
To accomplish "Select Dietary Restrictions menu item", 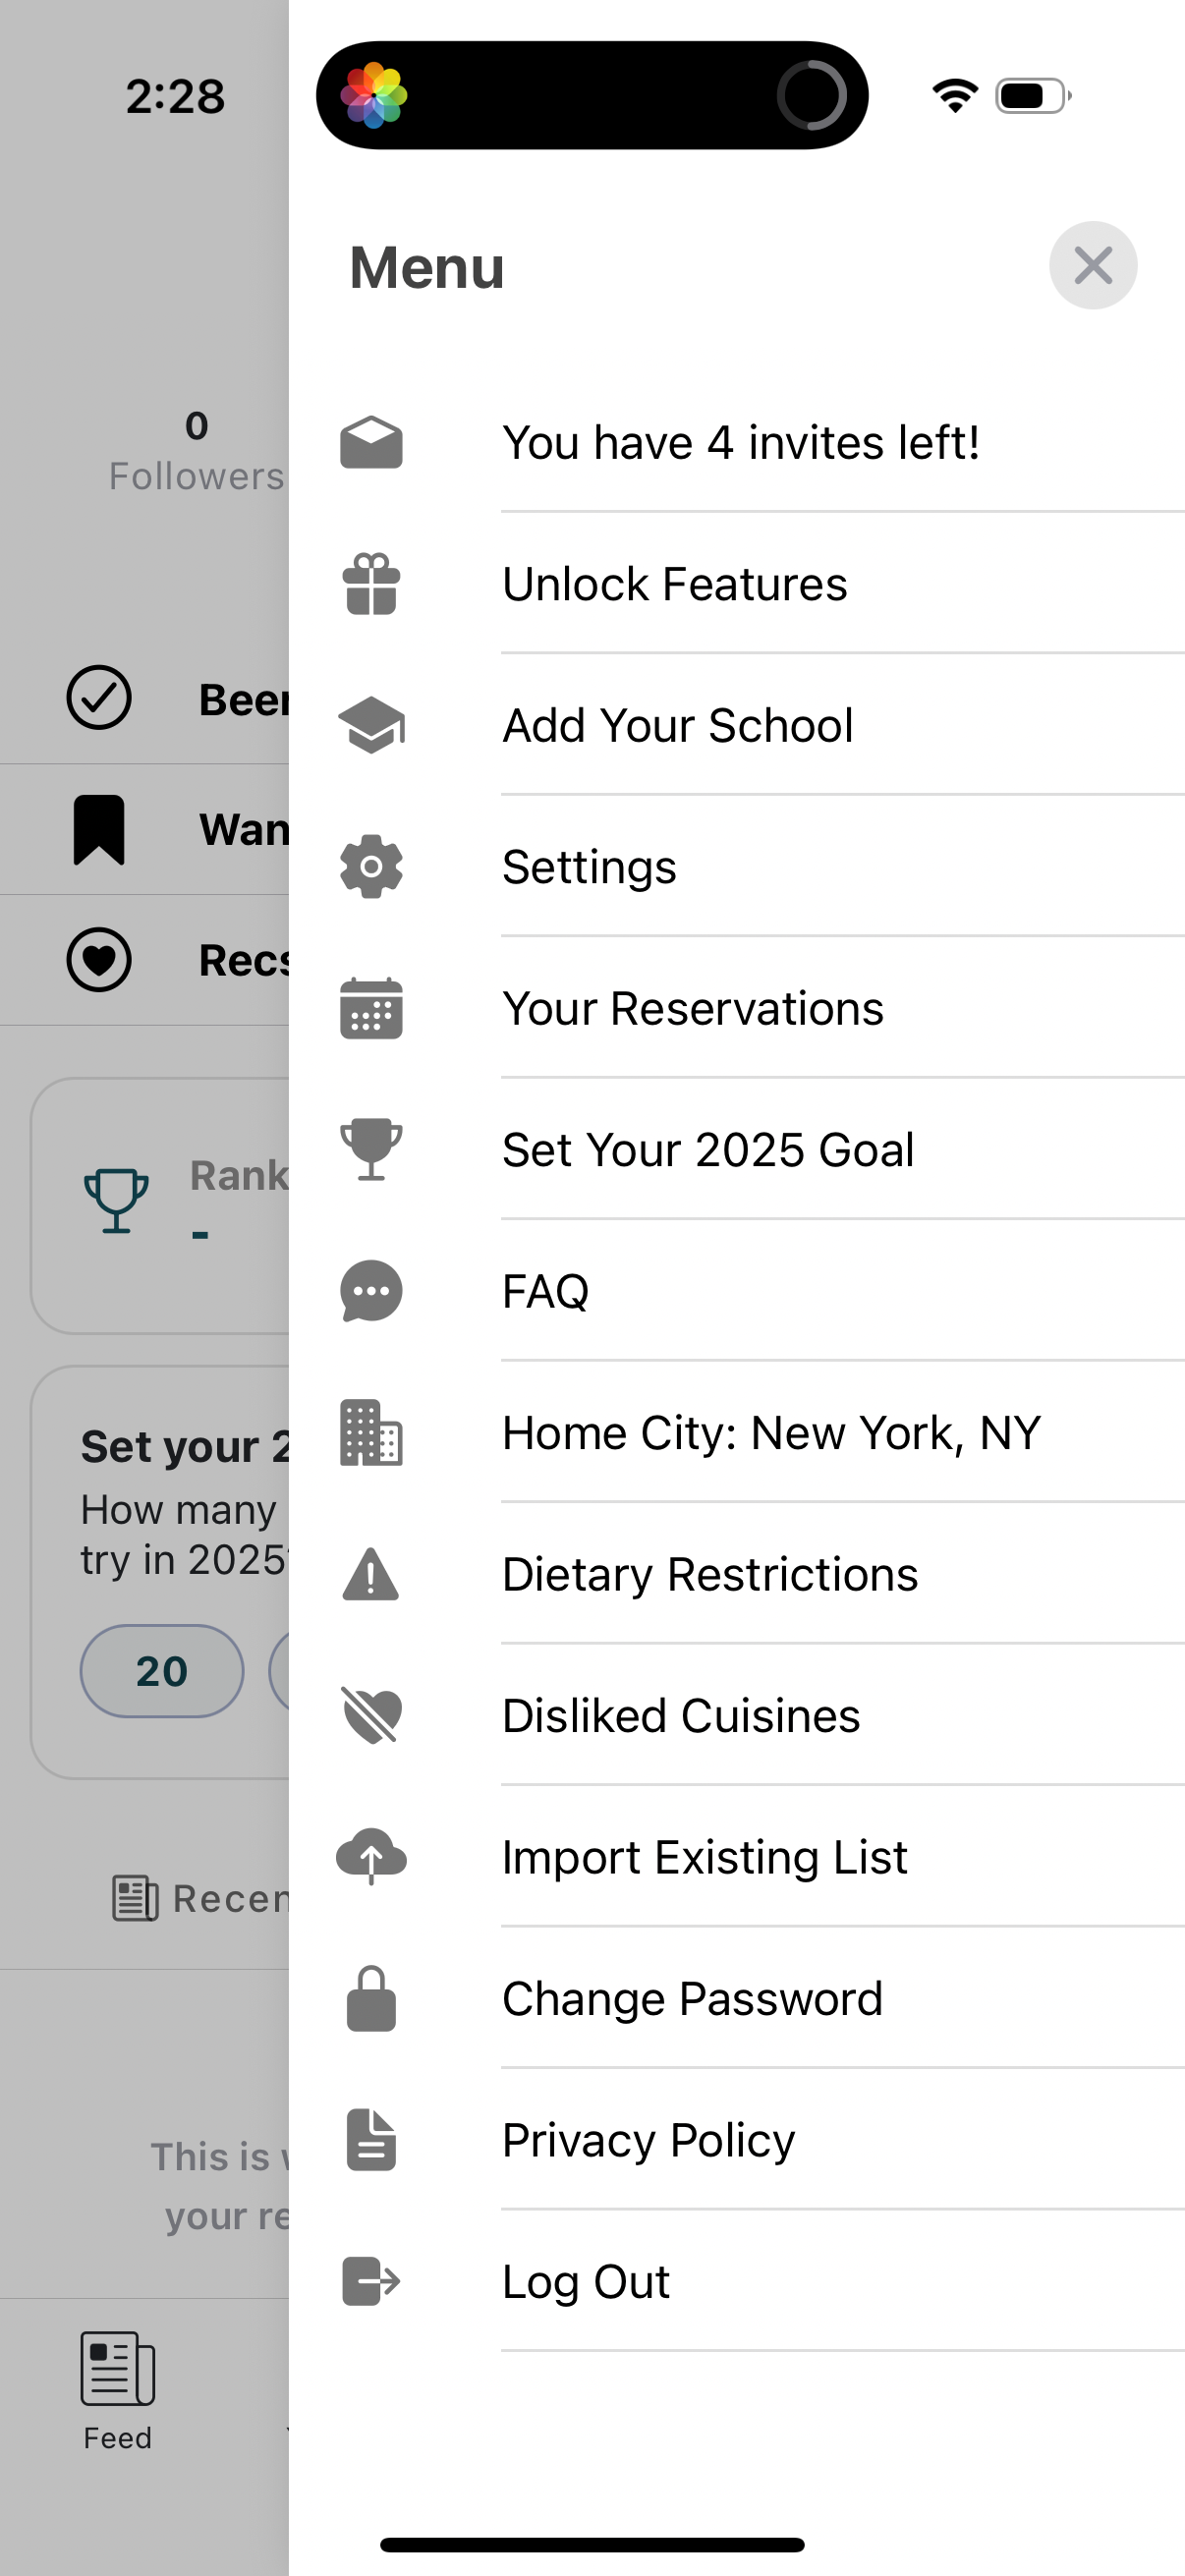I will point(709,1574).
